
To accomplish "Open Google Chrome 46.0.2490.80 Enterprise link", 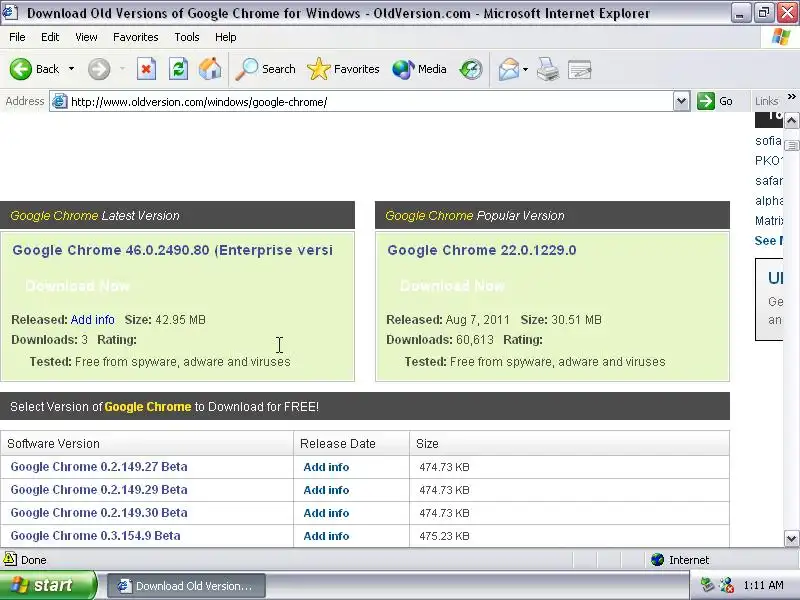I will click(172, 250).
